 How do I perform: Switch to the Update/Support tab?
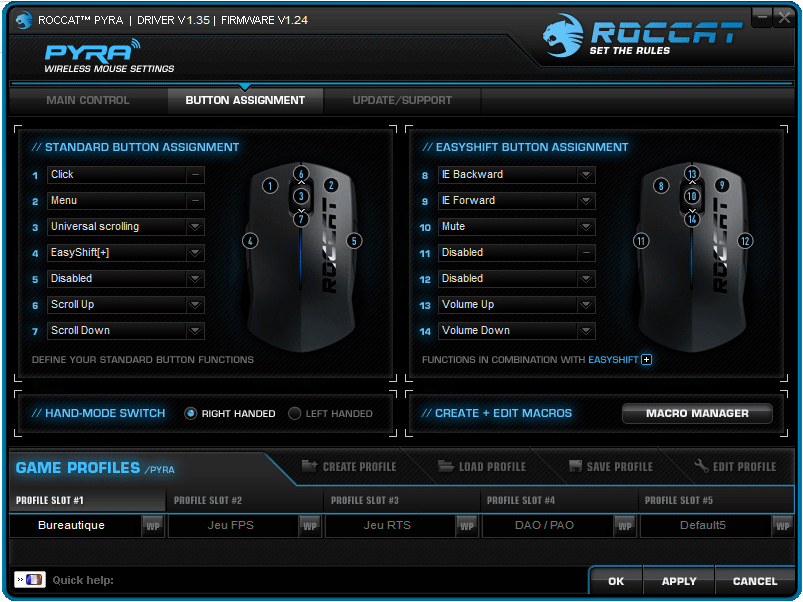[x=402, y=100]
